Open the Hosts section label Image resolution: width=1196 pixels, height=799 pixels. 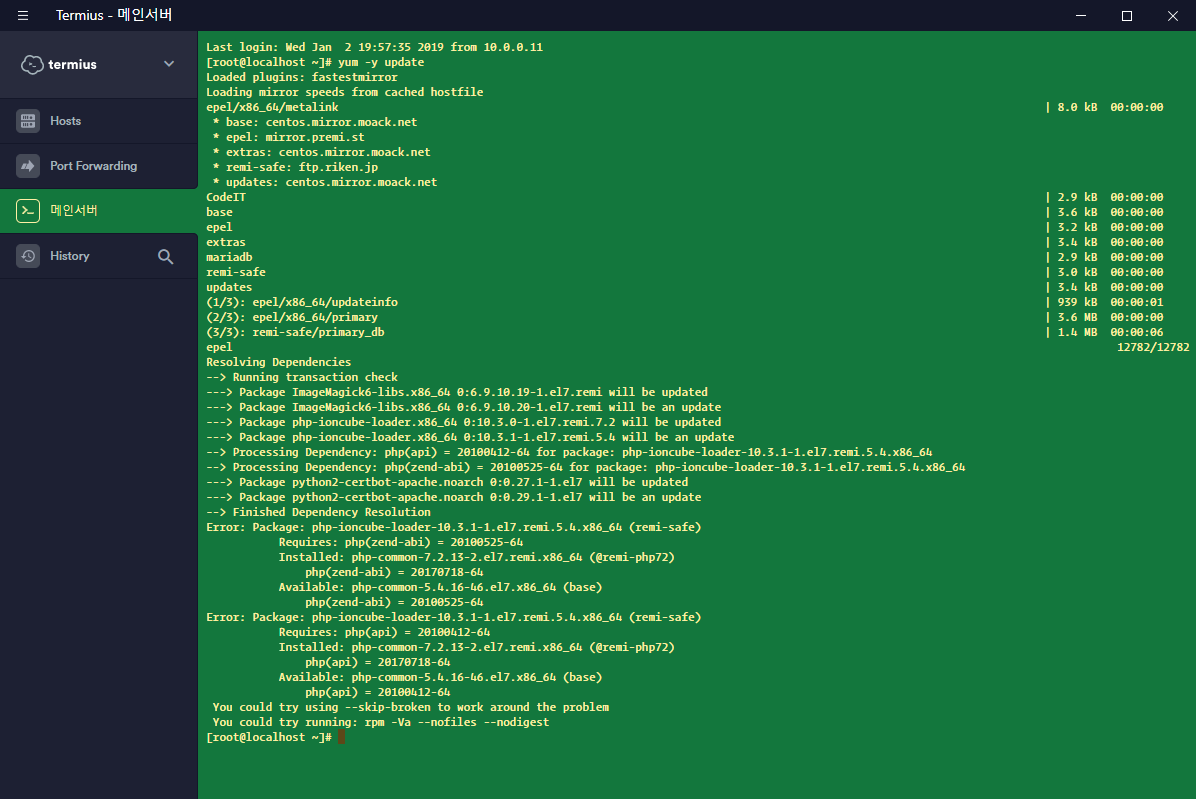pos(66,121)
